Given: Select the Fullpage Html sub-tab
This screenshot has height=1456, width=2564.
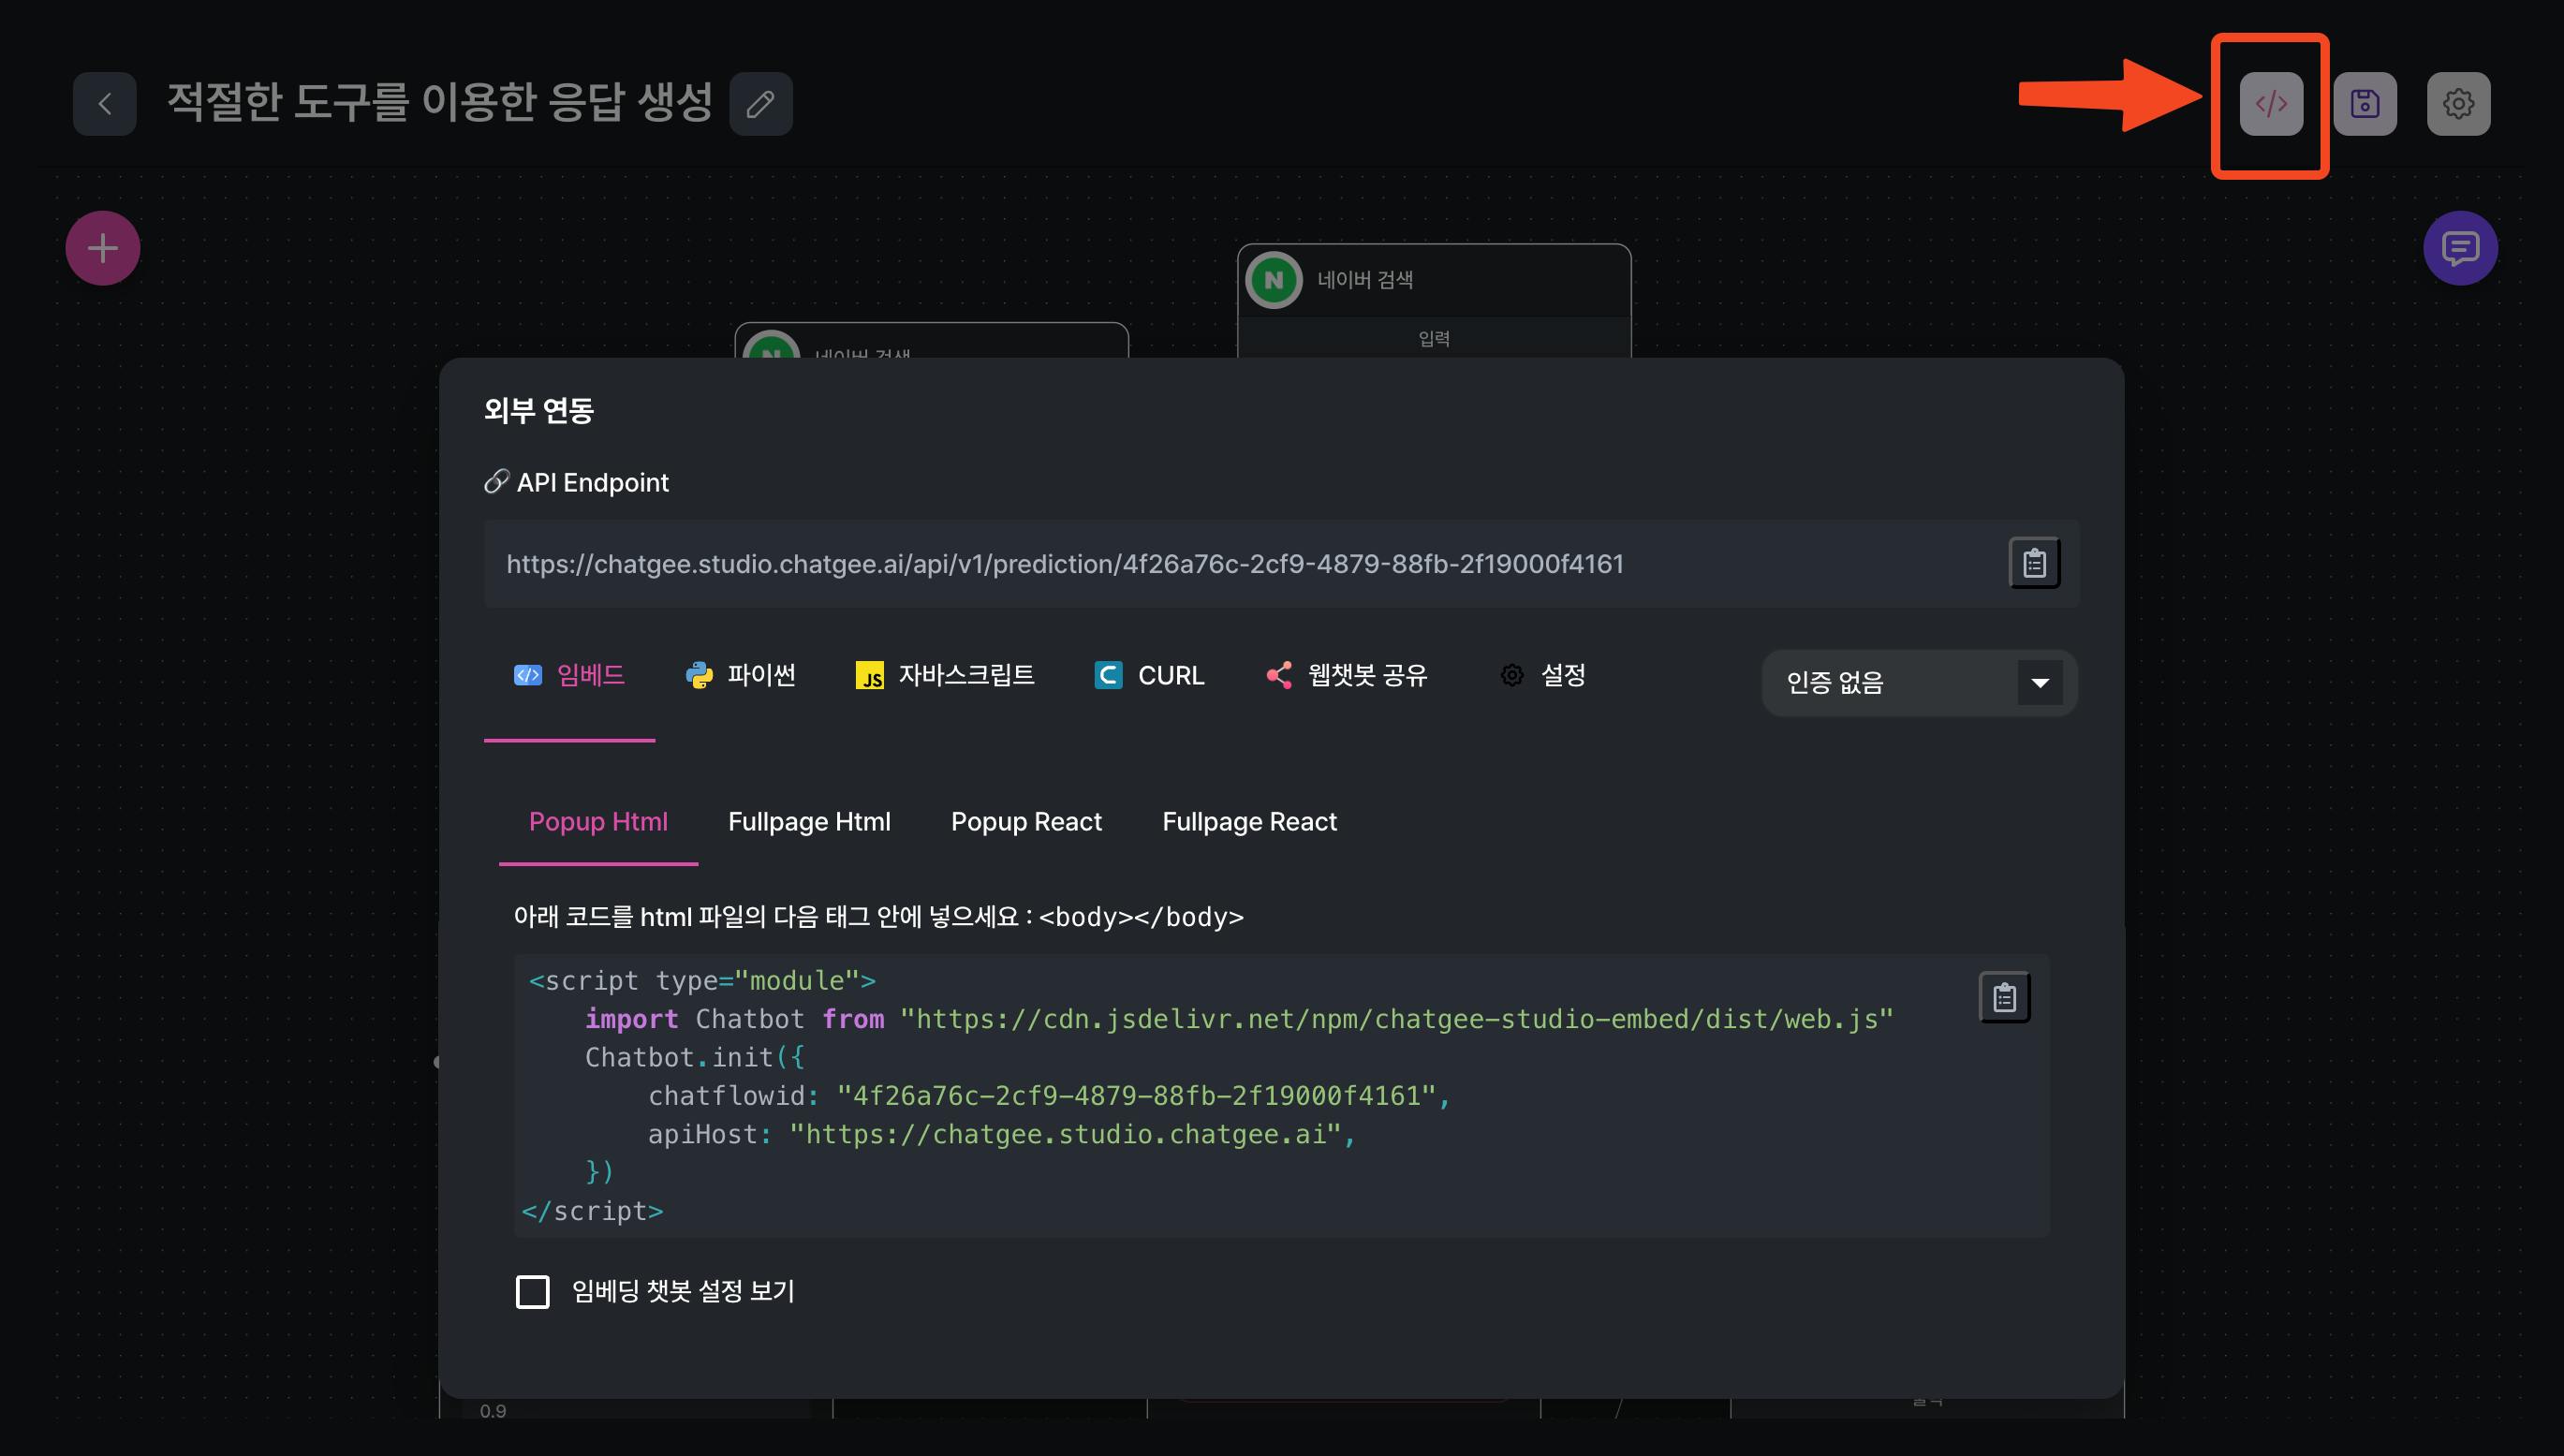Looking at the screenshot, I should coord(809,822).
